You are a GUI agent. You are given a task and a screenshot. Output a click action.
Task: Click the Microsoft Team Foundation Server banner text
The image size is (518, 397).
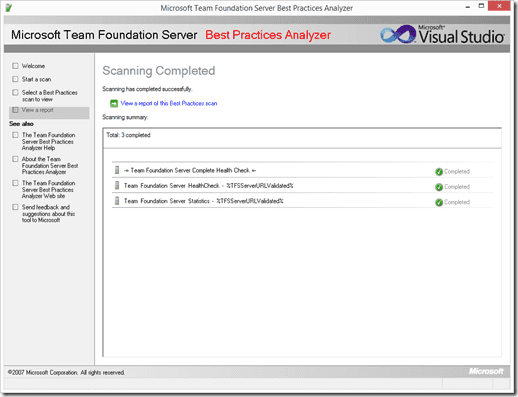[104, 35]
